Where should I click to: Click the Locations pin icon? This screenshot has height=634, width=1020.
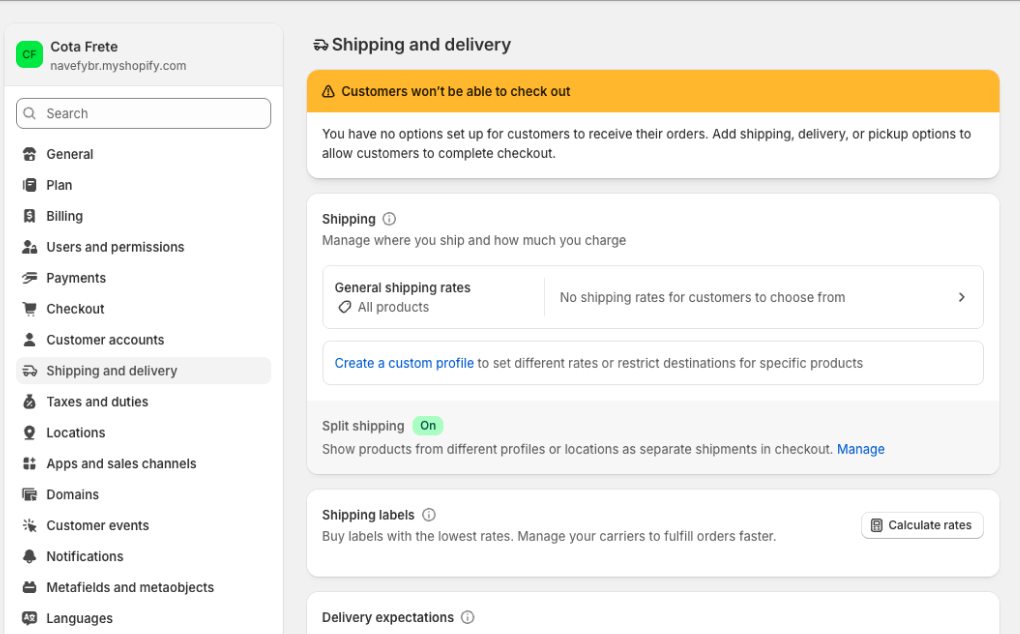(29, 433)
